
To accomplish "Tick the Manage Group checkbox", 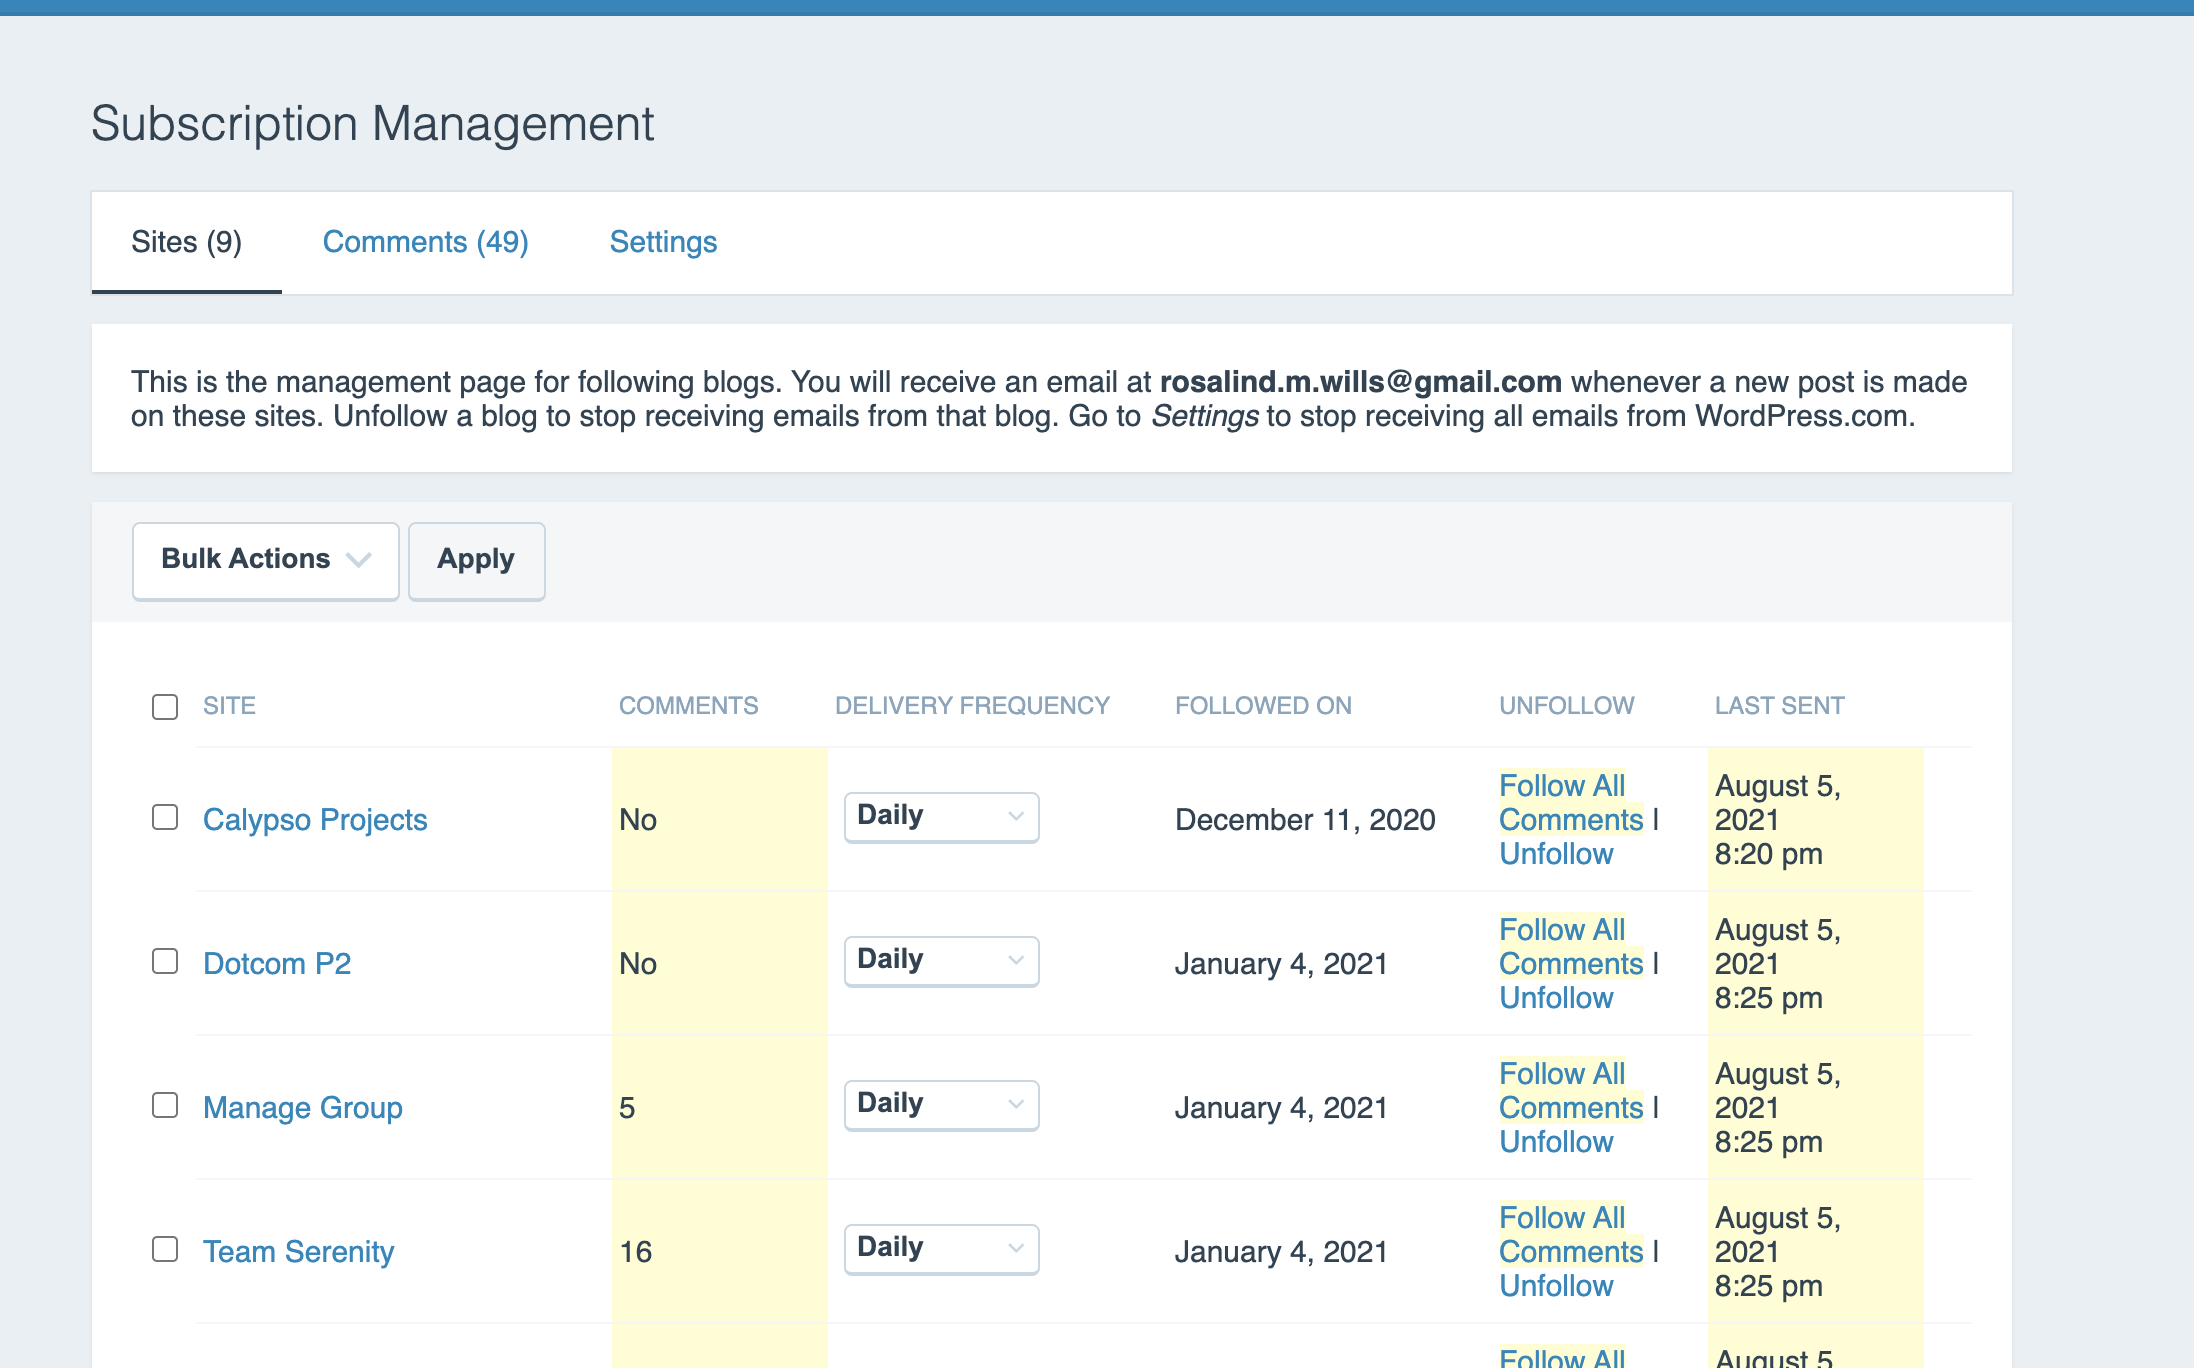I will pyautogui.click(x=165, y=1106).
